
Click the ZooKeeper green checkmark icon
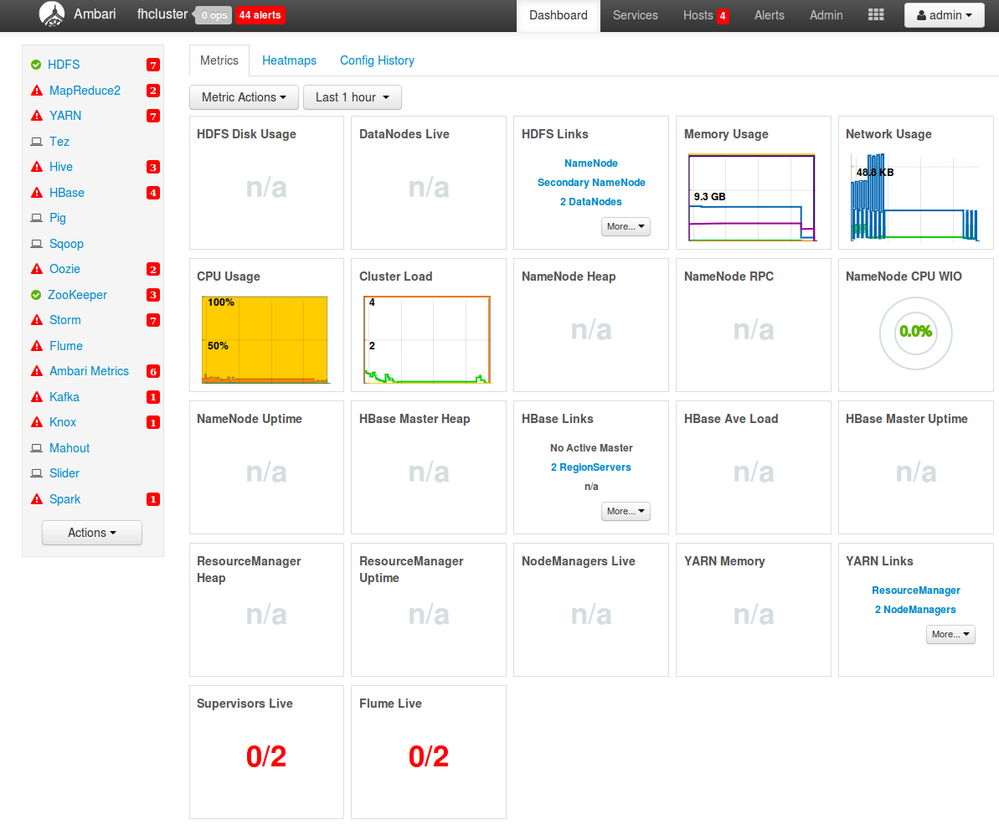point(36,294)
